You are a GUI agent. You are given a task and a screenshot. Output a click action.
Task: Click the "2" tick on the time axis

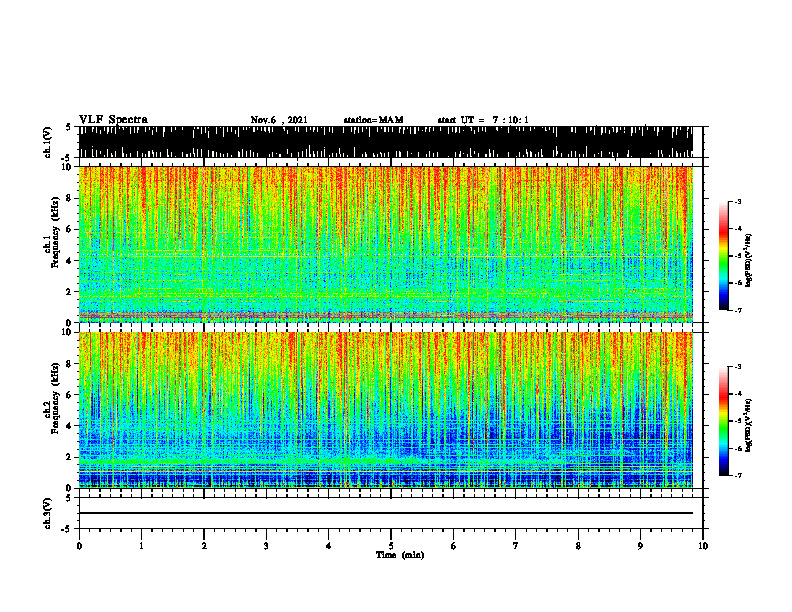click(204, 546)
